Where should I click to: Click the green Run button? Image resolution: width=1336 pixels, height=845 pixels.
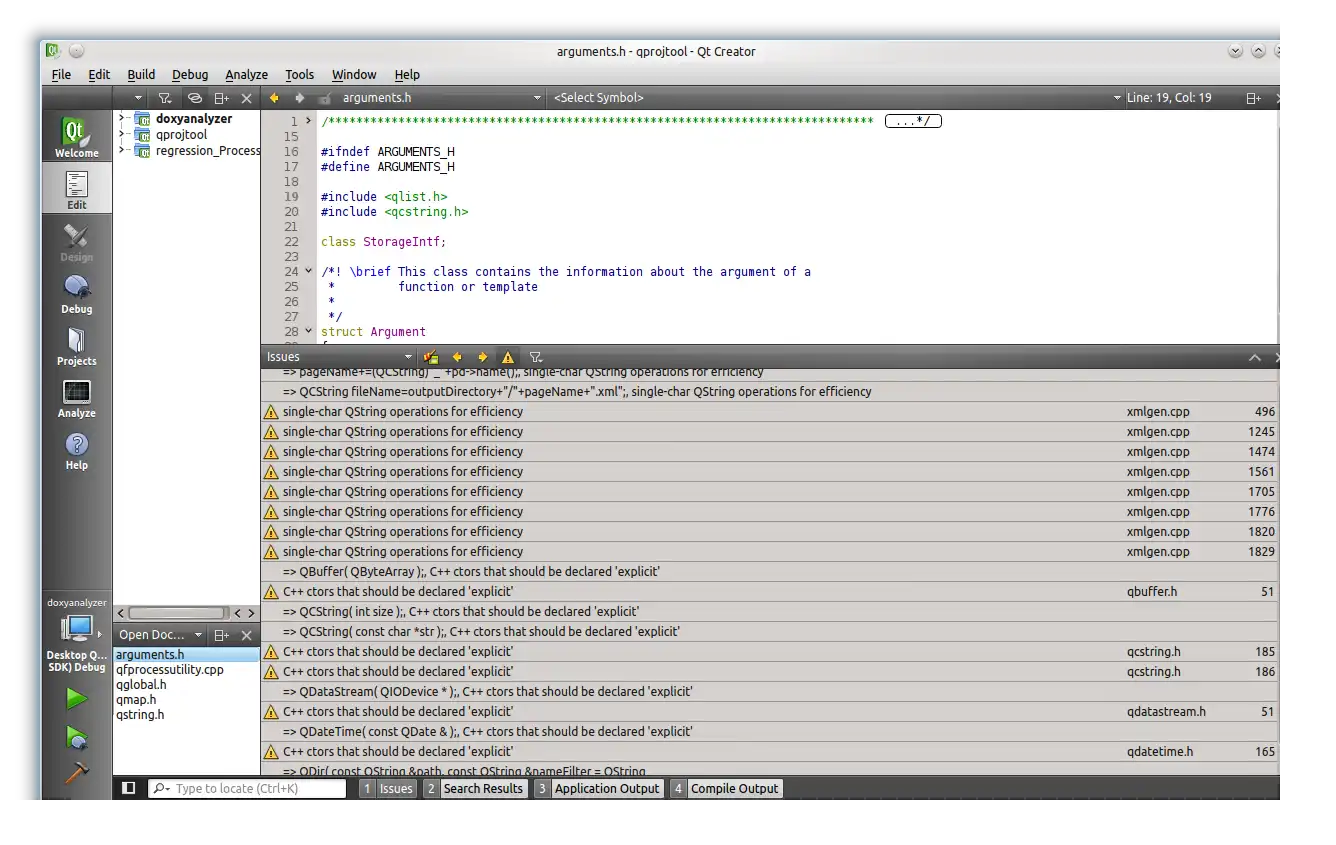[x=76, y=698]
